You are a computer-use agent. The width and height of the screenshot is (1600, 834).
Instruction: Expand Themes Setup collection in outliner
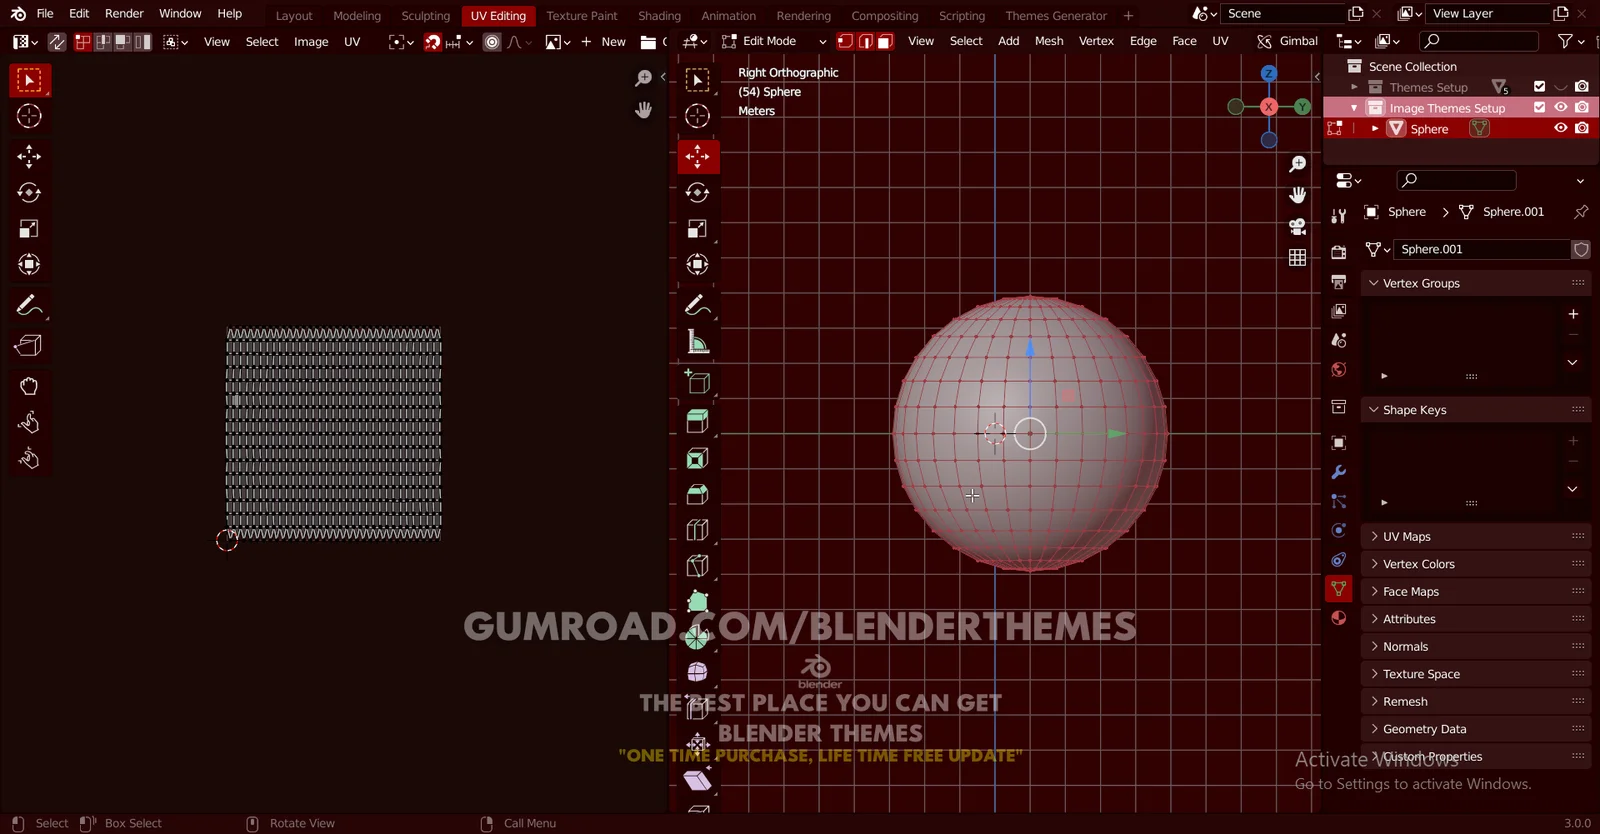(x=1355, y=87)
